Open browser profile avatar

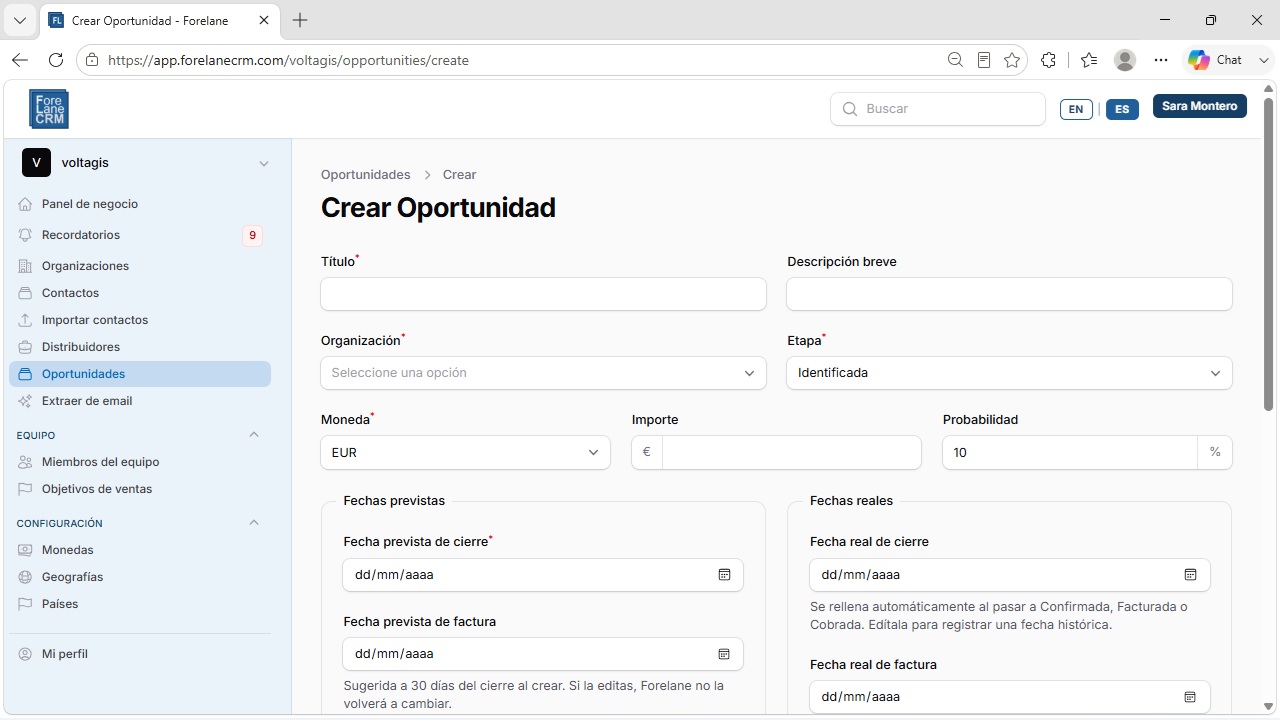click(x=1125, y=60)
